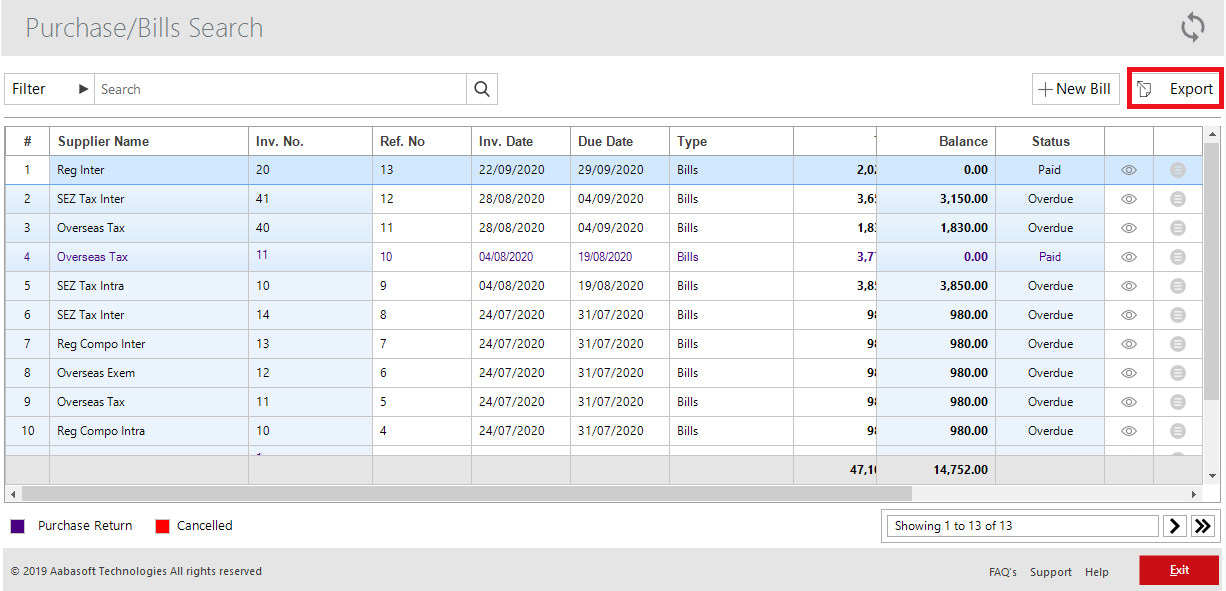Open actions menu on the Reg Compo Intra row
This screenshot has width=1226, height=591.
coord(1178,431)
